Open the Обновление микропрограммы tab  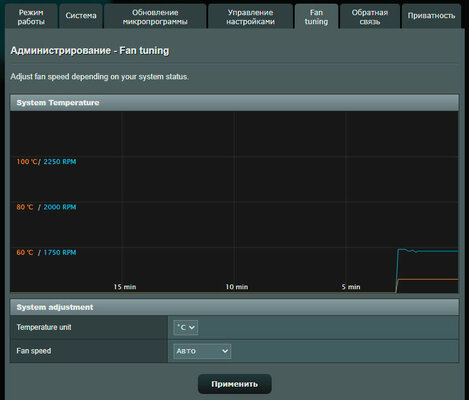click(x=155, y=17)
